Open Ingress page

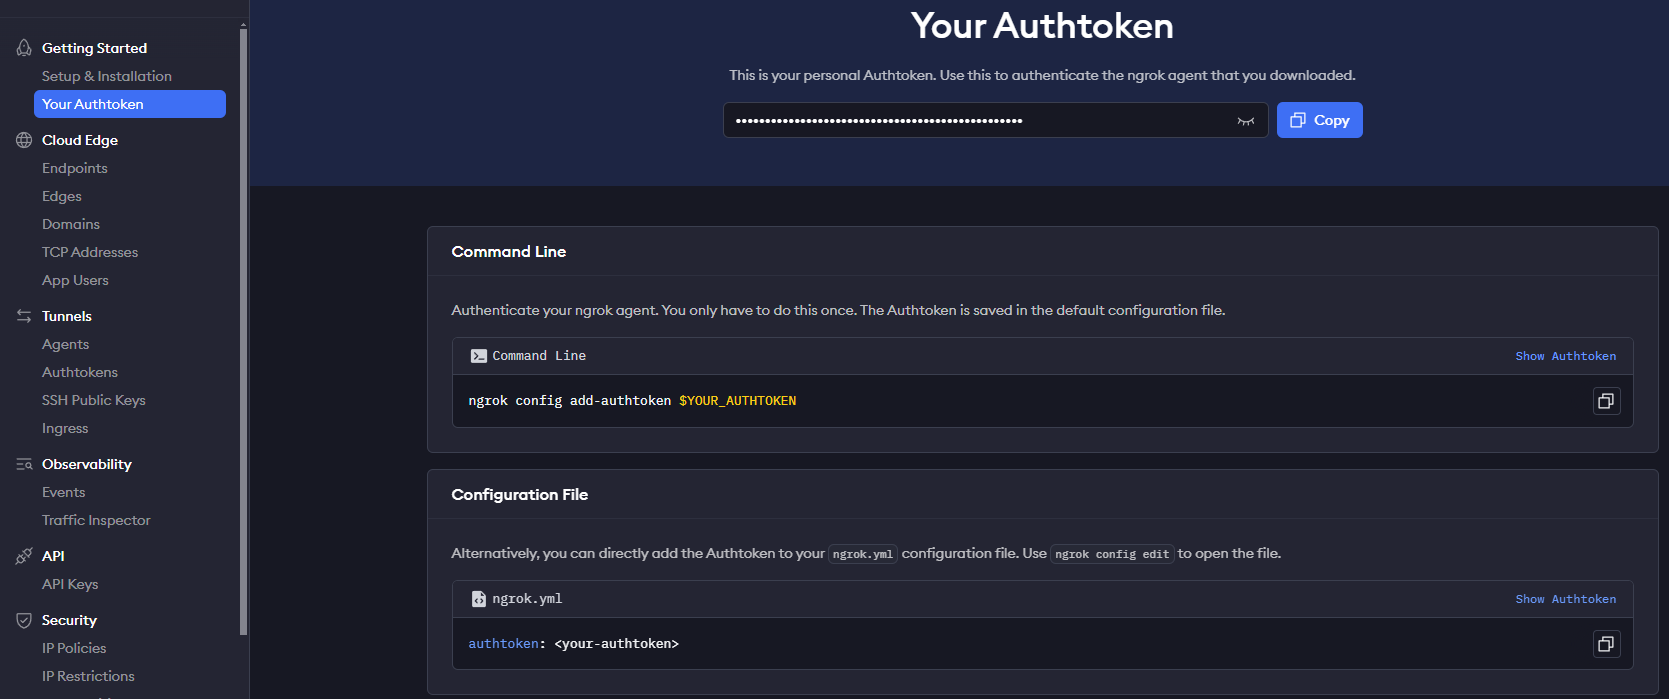point(65,428)
